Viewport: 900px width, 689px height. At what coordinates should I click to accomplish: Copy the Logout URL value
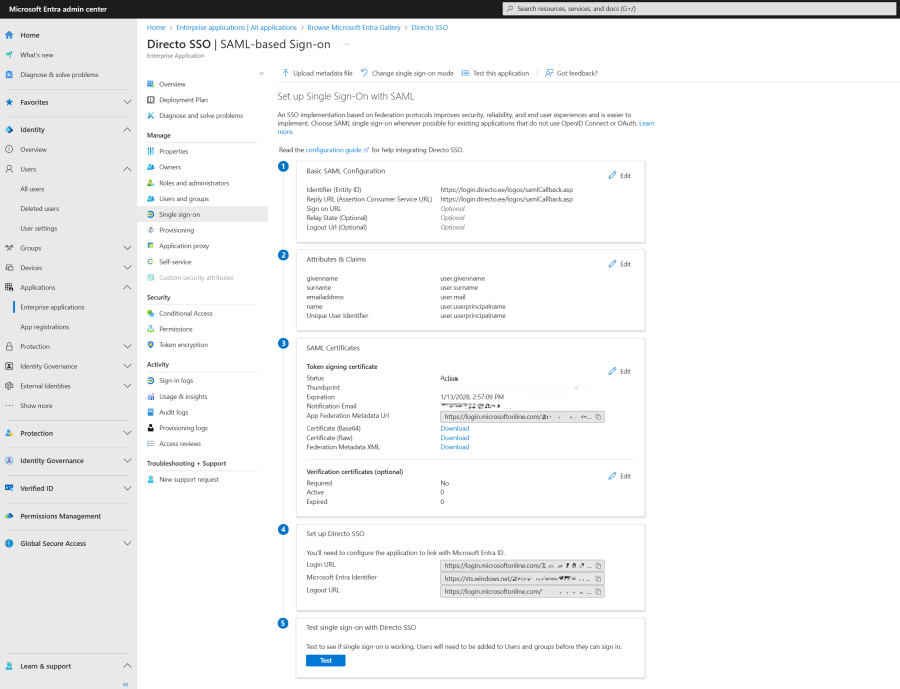tap(598, 591)
